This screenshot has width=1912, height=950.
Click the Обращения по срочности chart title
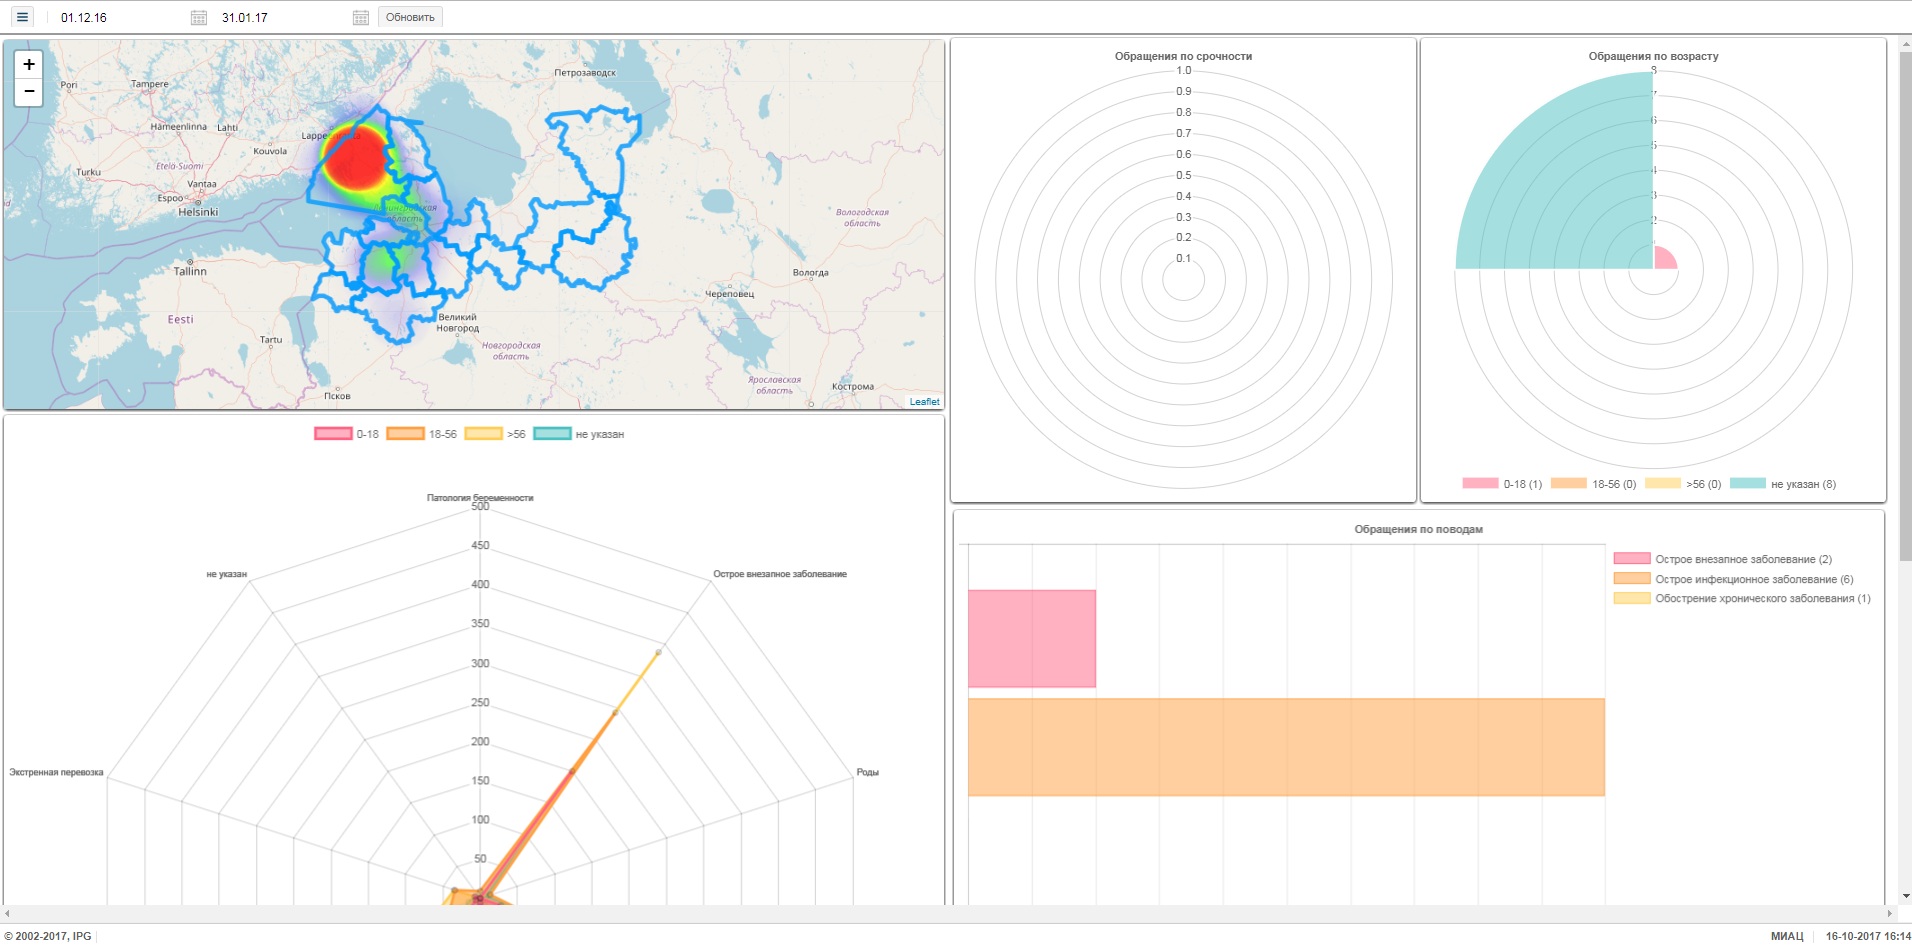(x=1183, y=56)
